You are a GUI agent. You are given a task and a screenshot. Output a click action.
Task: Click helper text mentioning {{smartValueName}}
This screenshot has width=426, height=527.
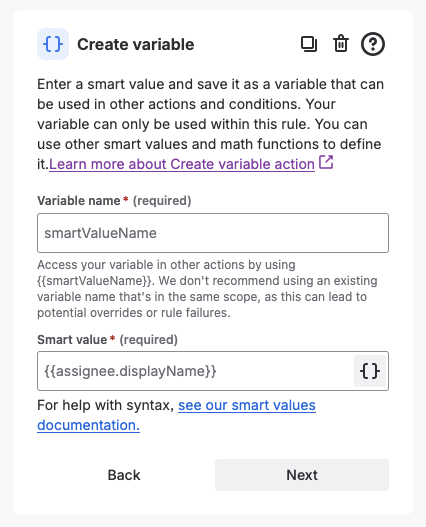click(x=207, y=289)
